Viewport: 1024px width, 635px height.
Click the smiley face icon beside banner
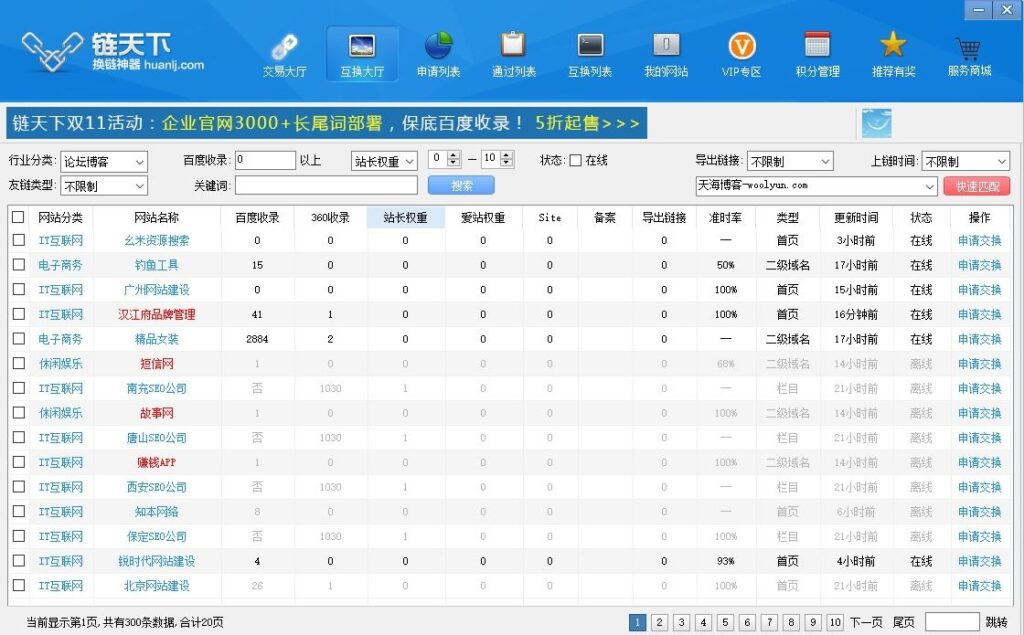(x=876, y=123)
